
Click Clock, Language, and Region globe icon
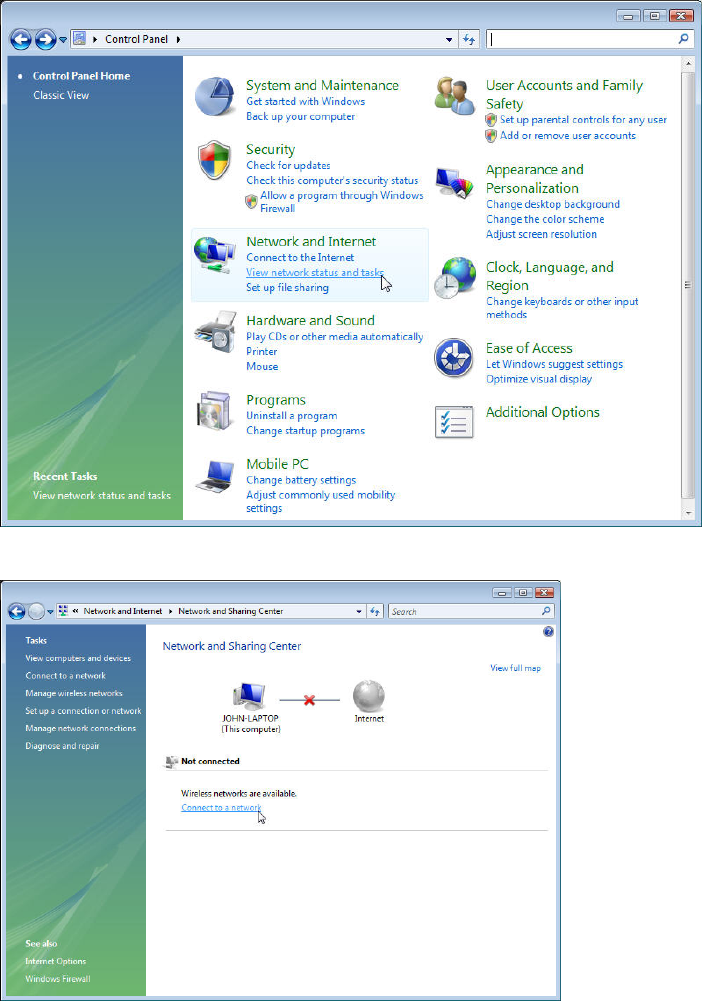coord(454,278)
